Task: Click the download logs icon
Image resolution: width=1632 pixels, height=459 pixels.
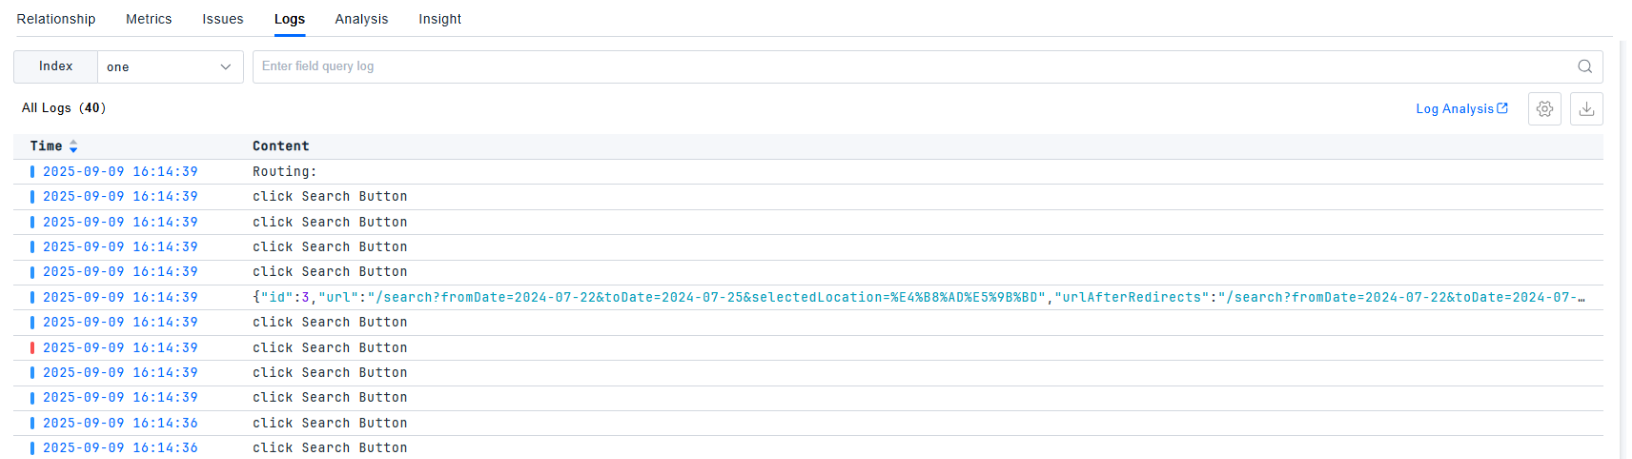Action: [1586, 109]
